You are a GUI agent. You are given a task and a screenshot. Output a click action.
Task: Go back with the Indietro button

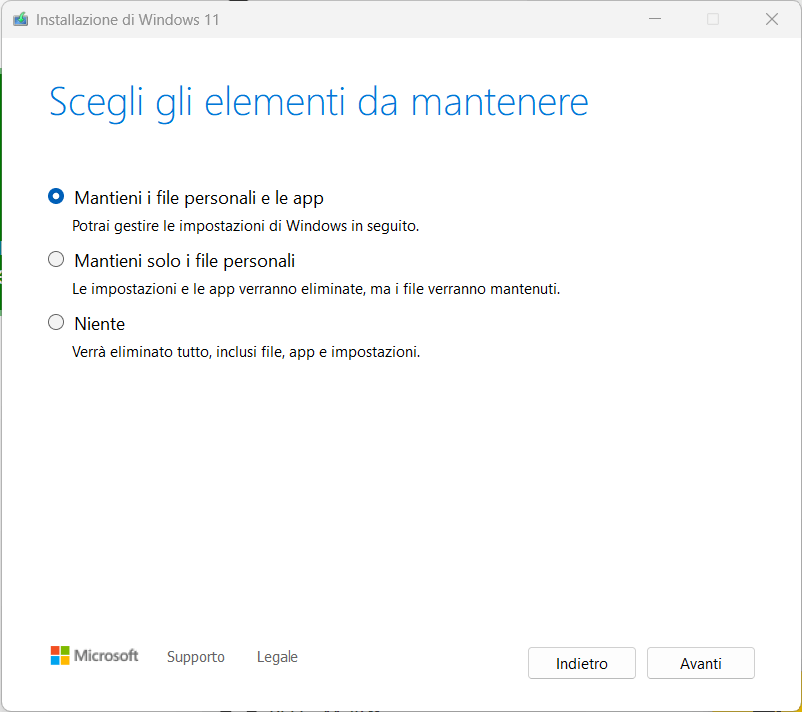[582, 663]
